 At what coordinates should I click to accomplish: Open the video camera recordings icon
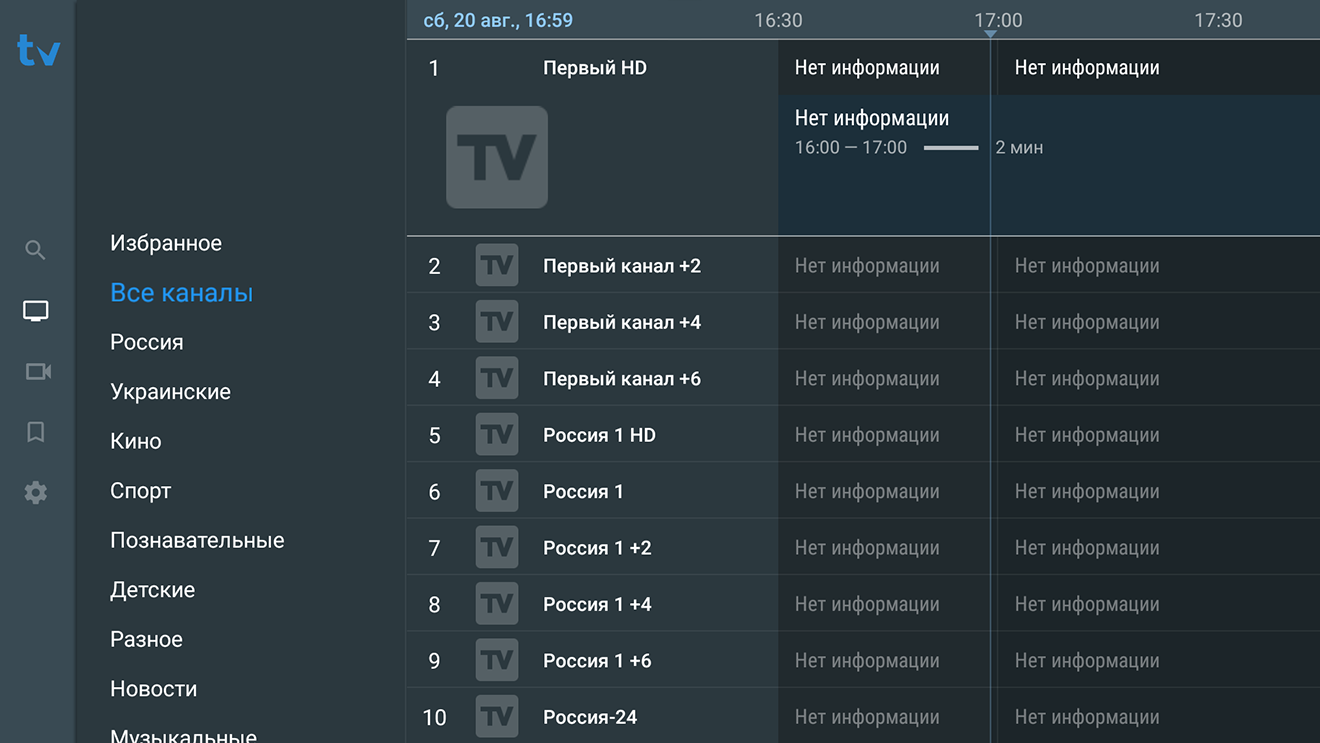click(x=37, y=372)
